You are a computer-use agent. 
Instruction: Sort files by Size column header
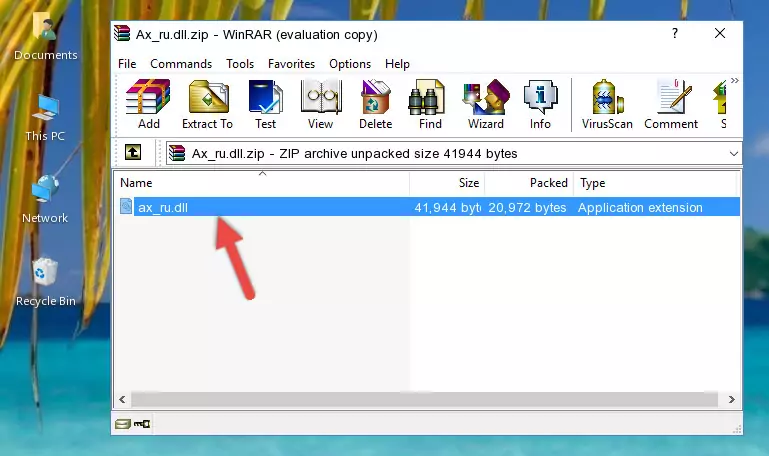[447, 183]
